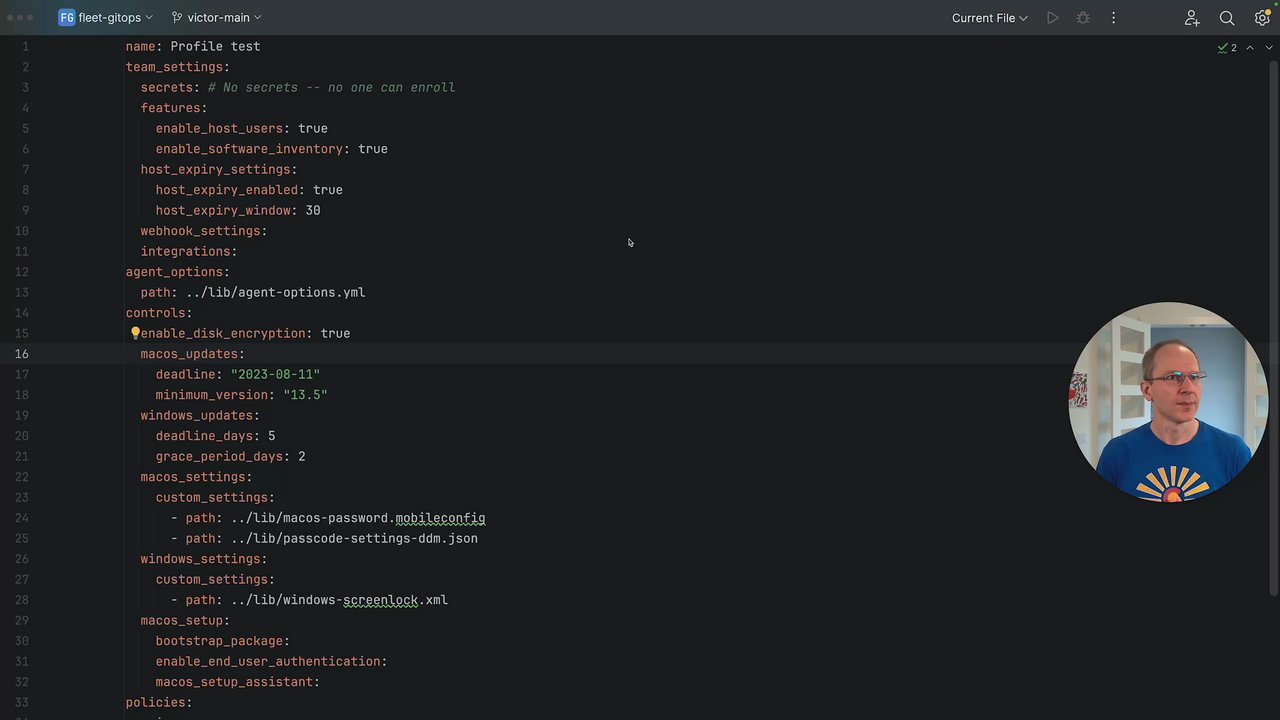Click the windows-screenlock.xml path text
The image size is (1280, 720).
pos(339,600)
